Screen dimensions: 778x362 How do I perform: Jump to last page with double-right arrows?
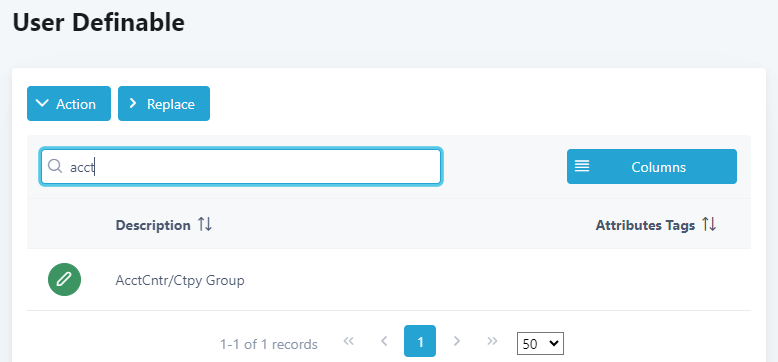492,341
